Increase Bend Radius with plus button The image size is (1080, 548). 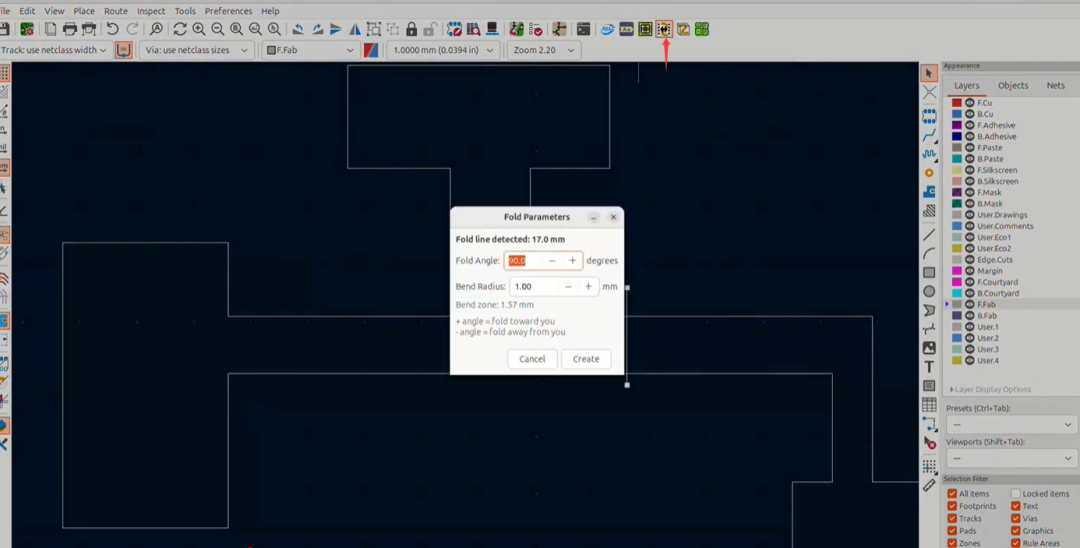588,286
